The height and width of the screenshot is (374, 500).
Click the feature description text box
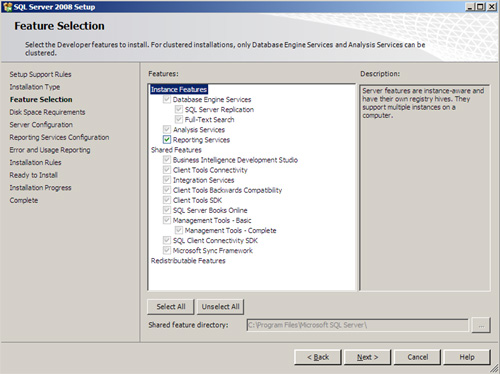[x=425, y=188]
